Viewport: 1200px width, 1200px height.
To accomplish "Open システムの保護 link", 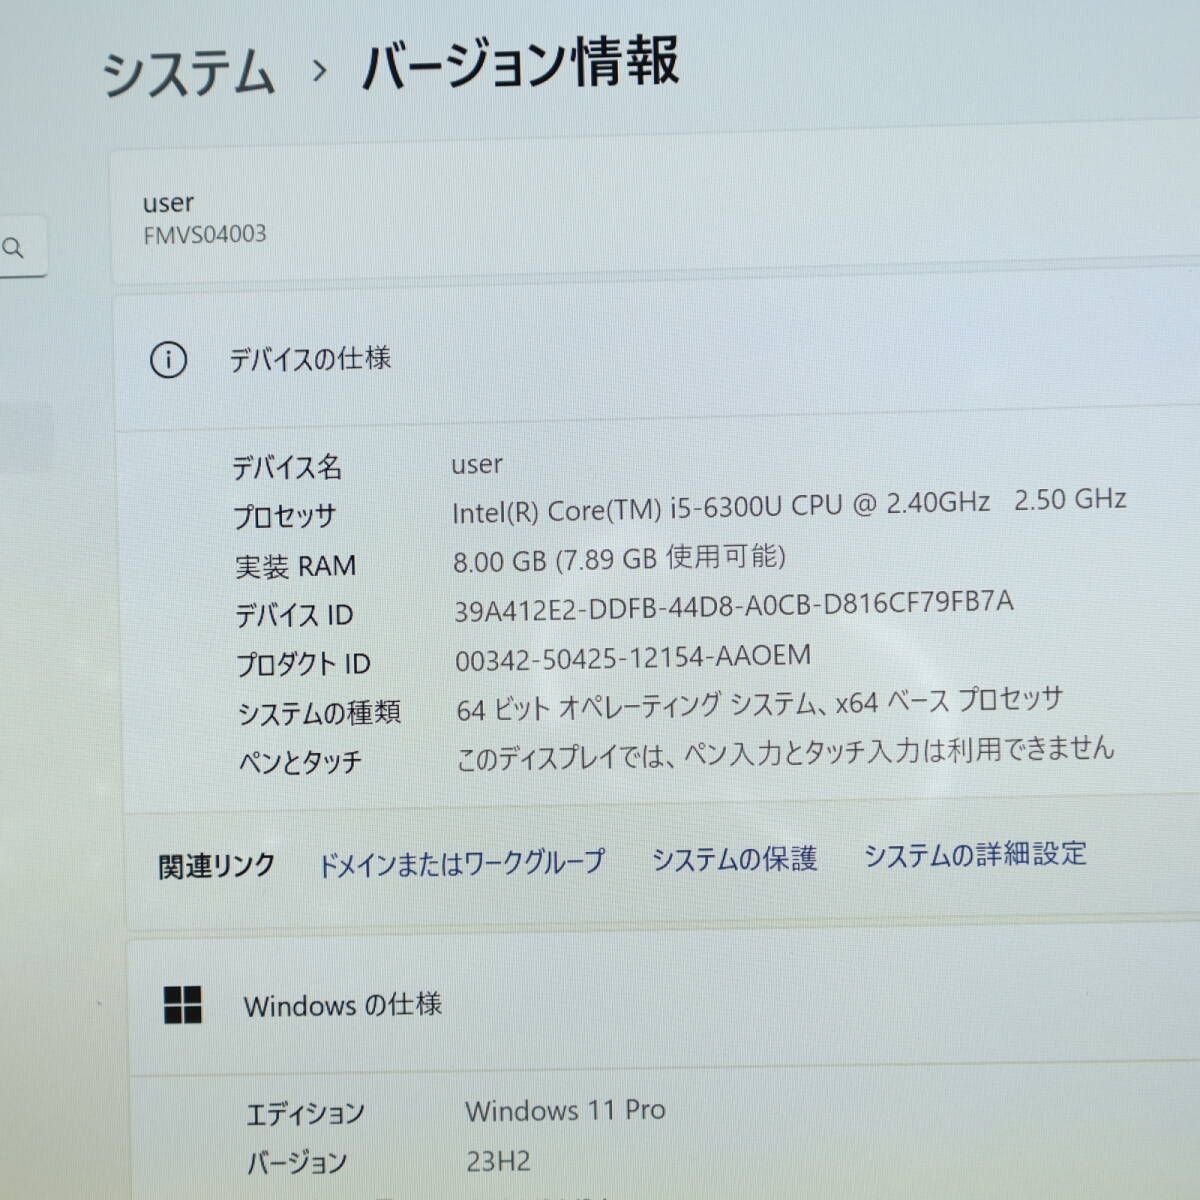I will click(734, 858).
